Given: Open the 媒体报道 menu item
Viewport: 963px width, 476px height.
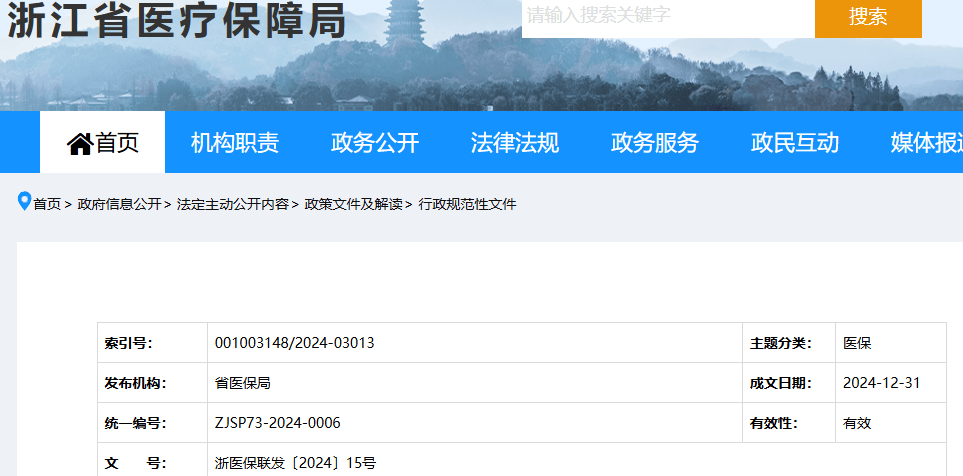Looking at the screenshot, I should click(x=927, y=142).
